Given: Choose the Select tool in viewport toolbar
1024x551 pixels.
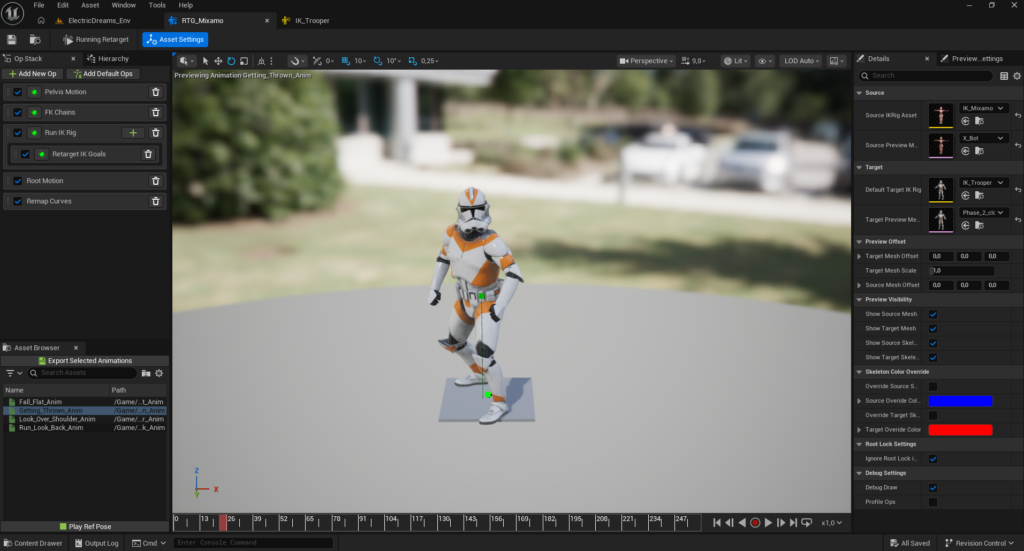Looking at the screenshot, I should [205, 61].
